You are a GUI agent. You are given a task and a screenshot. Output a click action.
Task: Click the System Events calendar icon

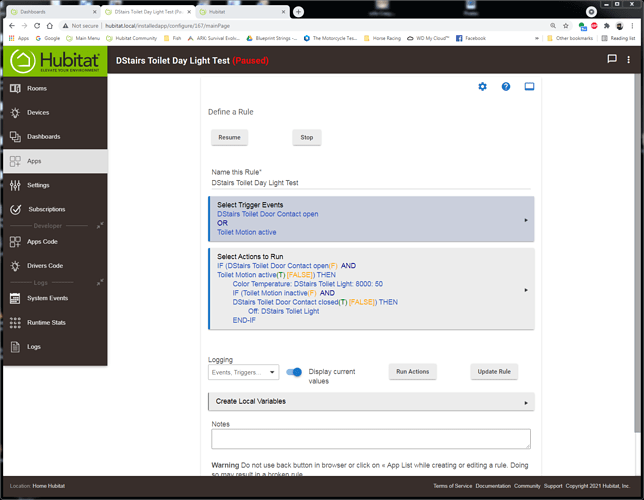(15, 298)
